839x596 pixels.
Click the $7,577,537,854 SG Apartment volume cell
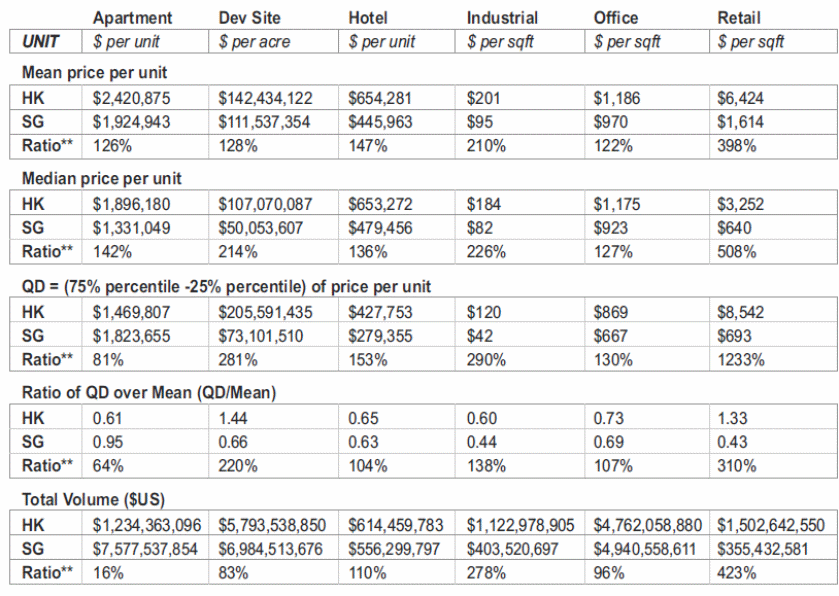pos(147,550)
